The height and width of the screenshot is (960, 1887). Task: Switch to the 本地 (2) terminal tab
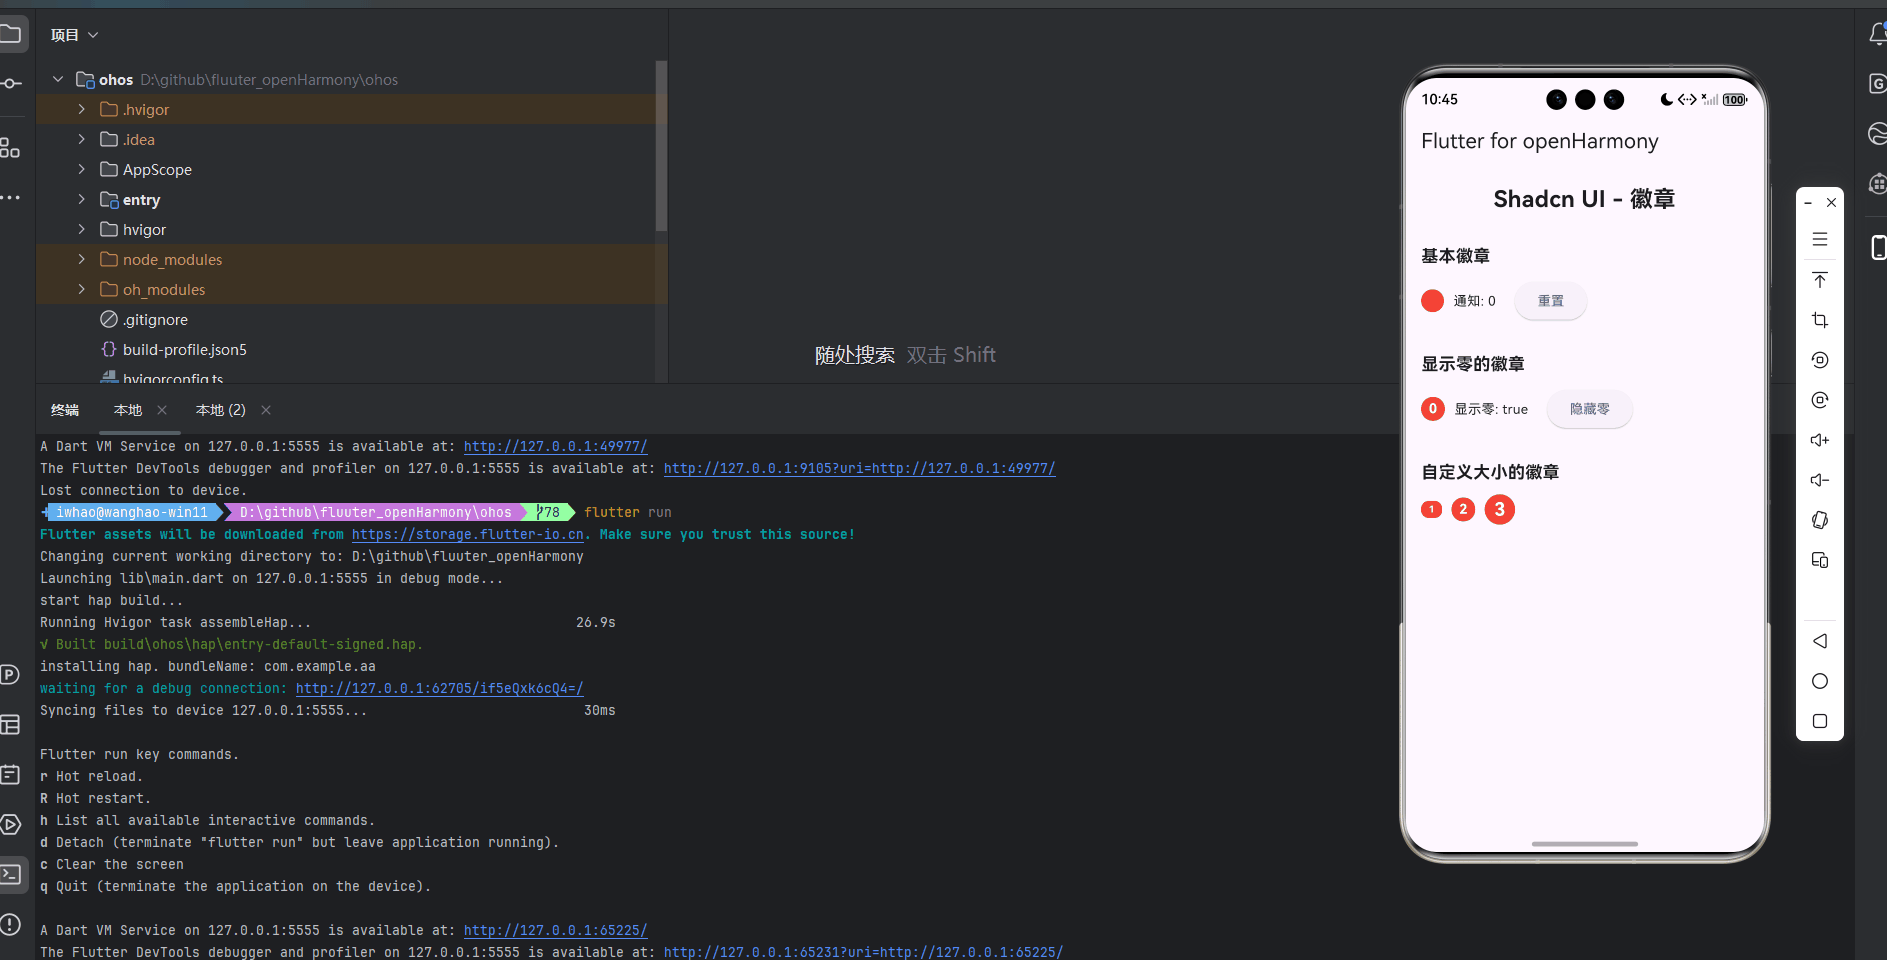click(221, 410)
